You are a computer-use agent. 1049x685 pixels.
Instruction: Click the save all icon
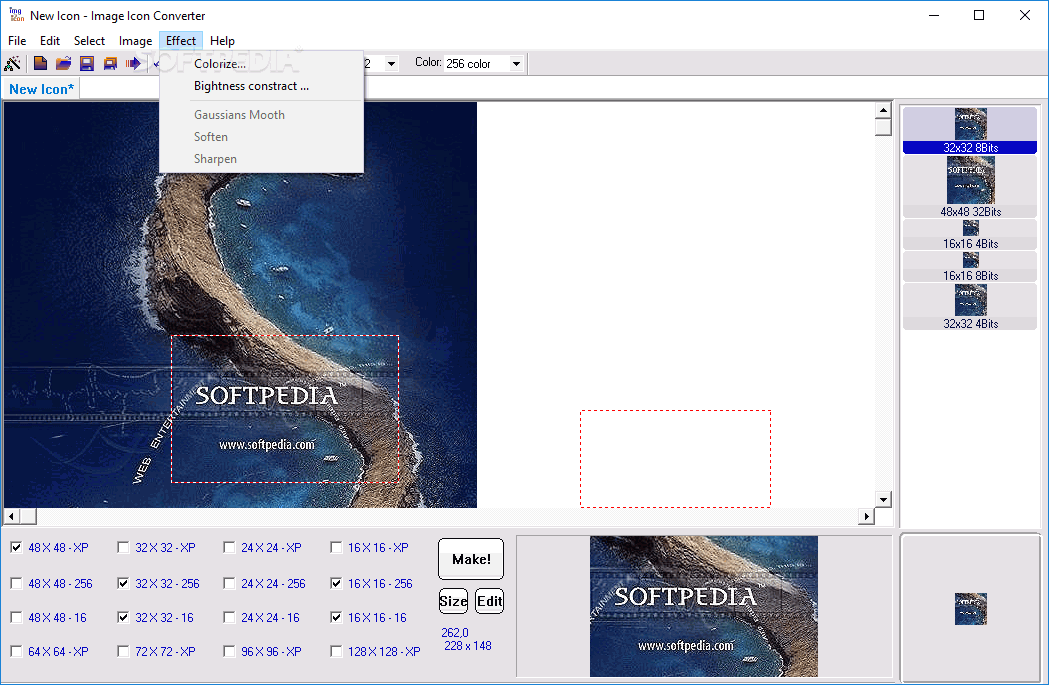pos(110,64)
